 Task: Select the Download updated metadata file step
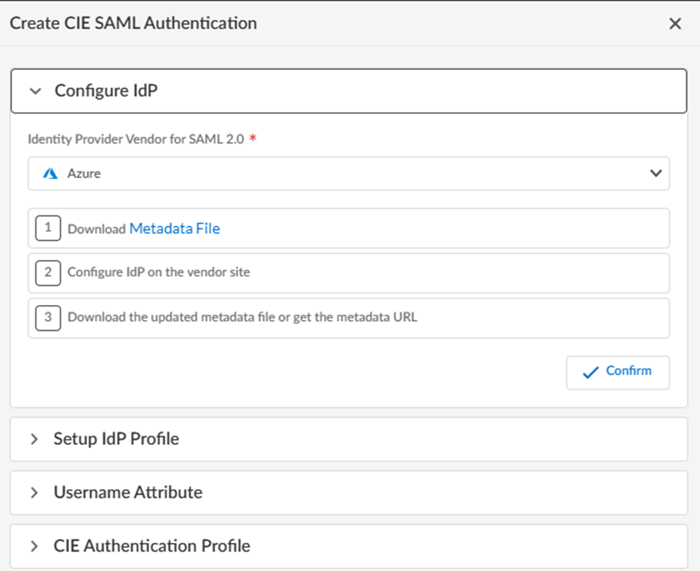[242, 318]
